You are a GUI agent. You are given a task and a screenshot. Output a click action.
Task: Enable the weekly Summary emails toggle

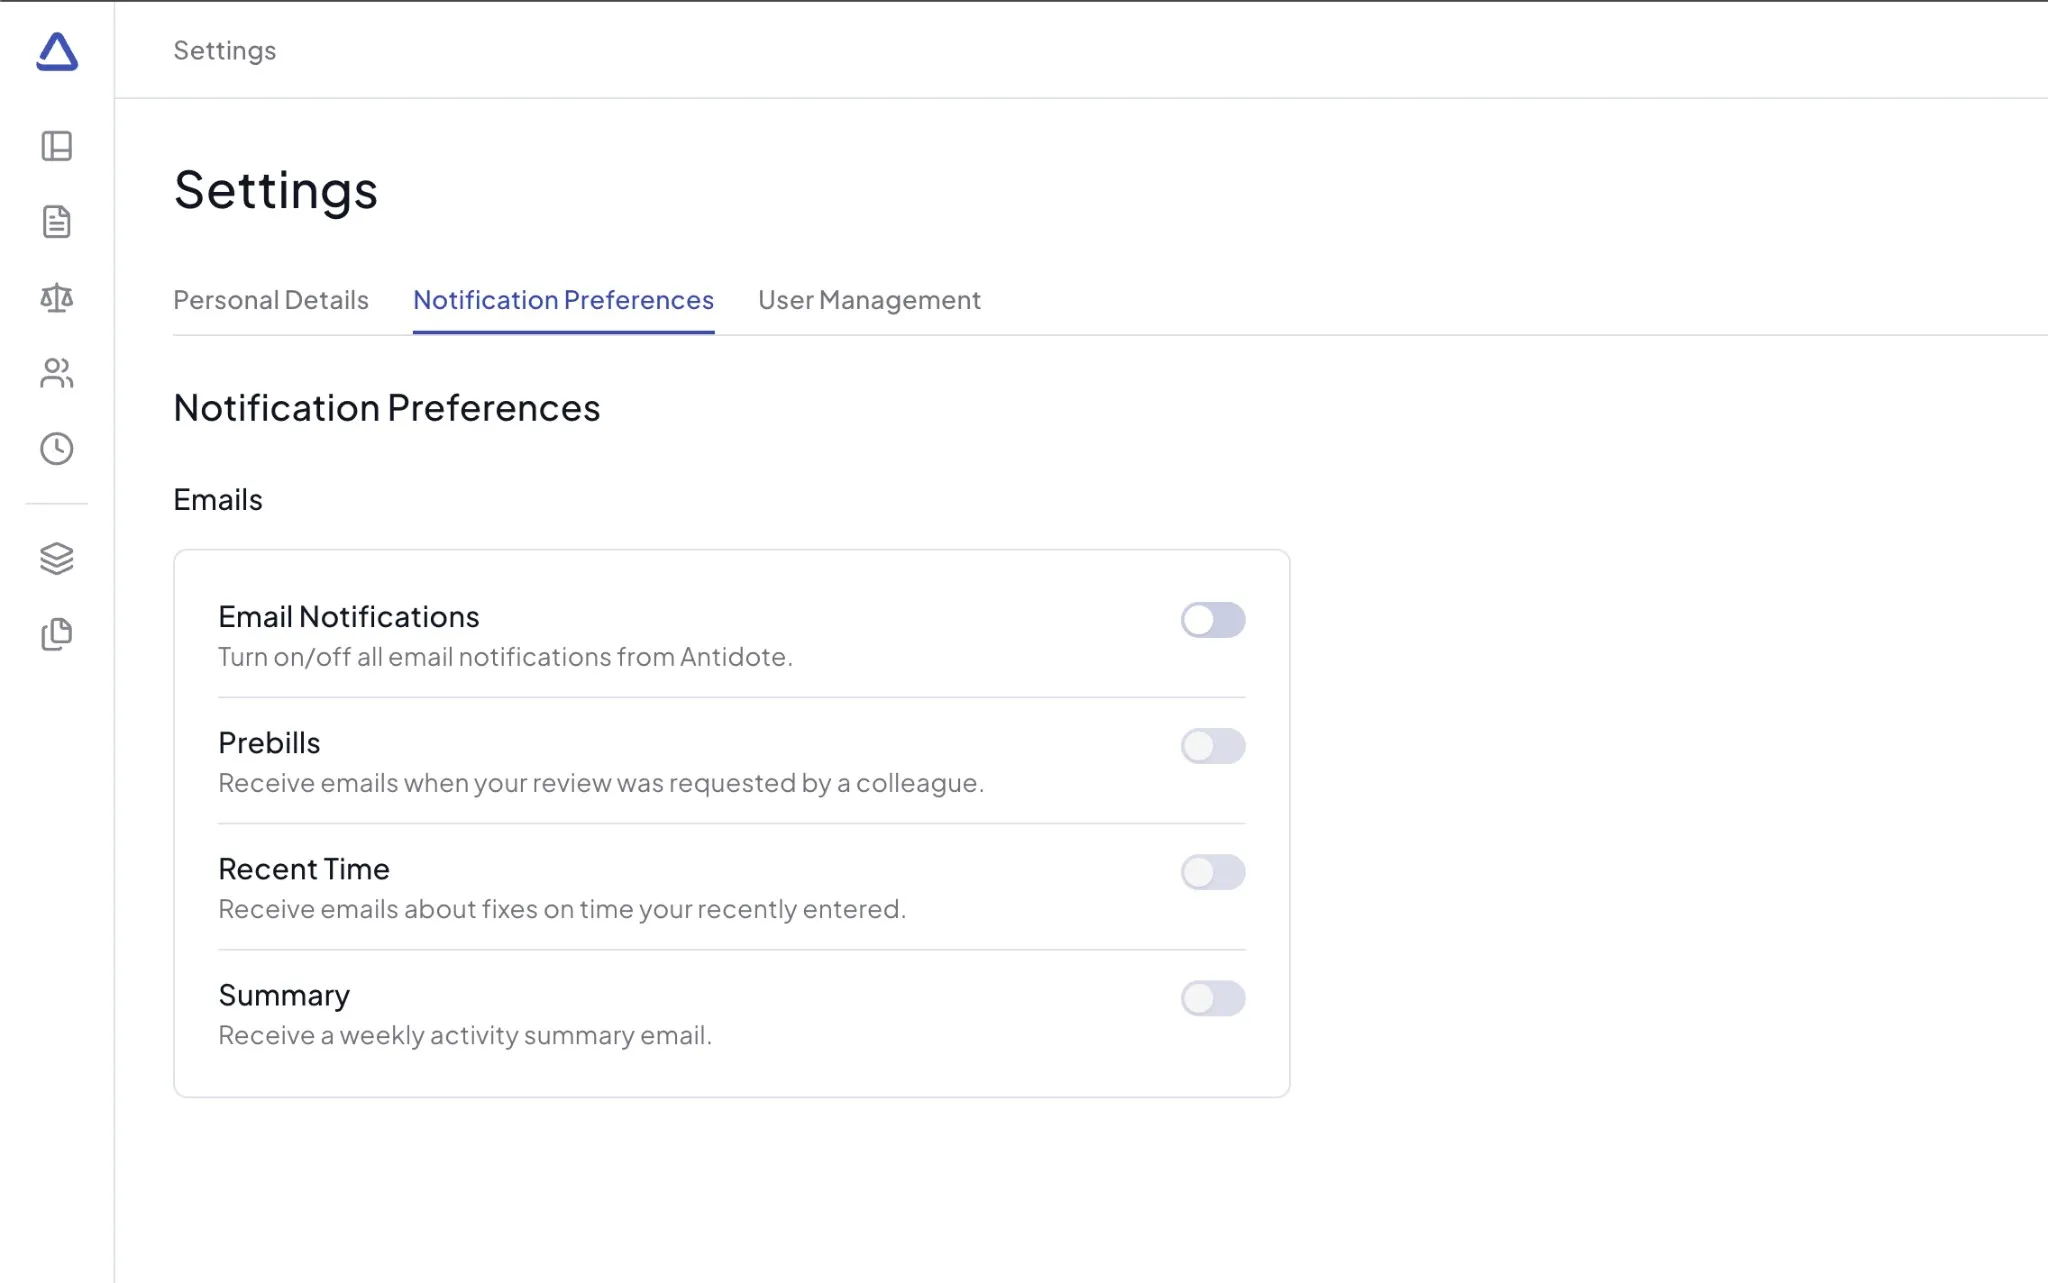(1213, 998)
